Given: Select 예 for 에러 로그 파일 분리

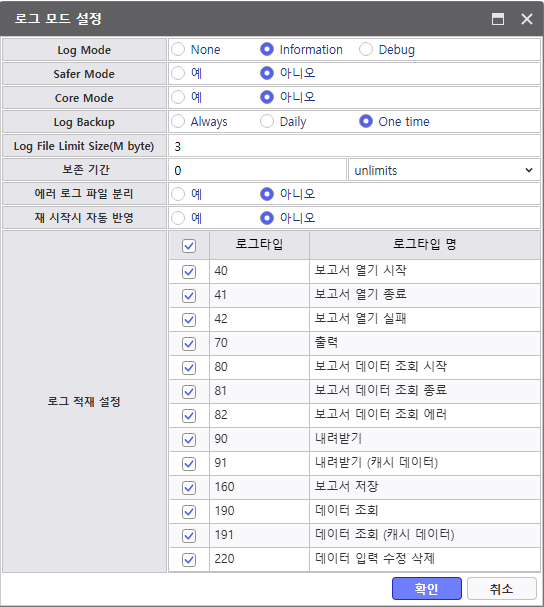Looking at the screenshot, I should [178, 194].
